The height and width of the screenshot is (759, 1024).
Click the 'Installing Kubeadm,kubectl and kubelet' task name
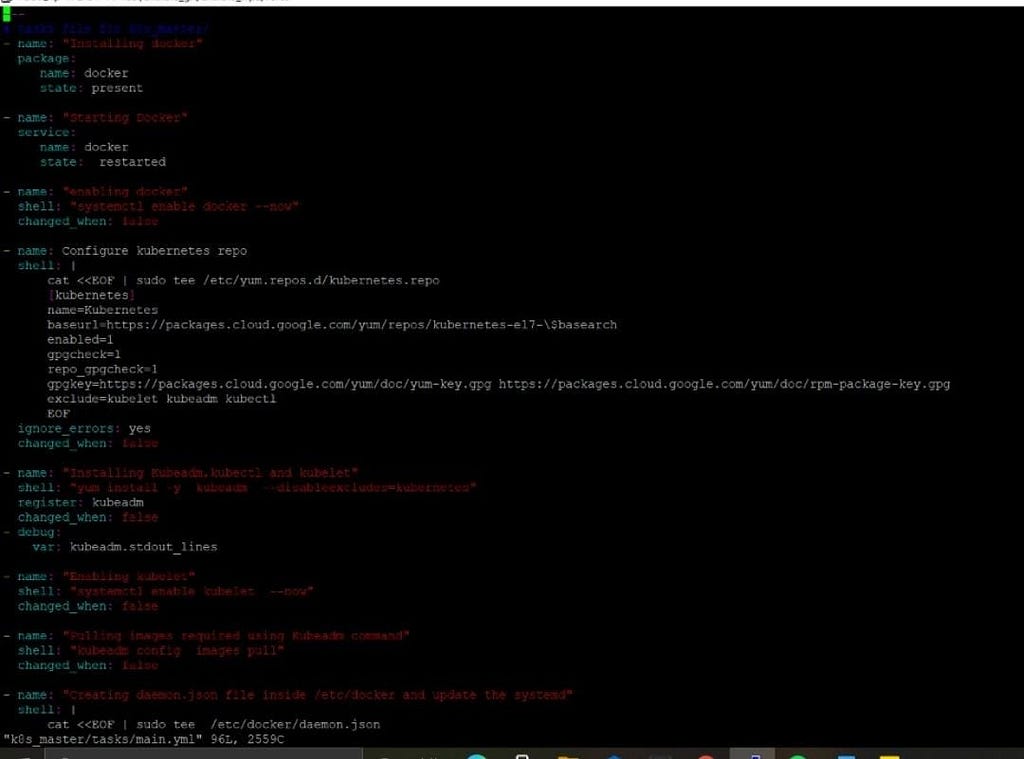(210, 473)
